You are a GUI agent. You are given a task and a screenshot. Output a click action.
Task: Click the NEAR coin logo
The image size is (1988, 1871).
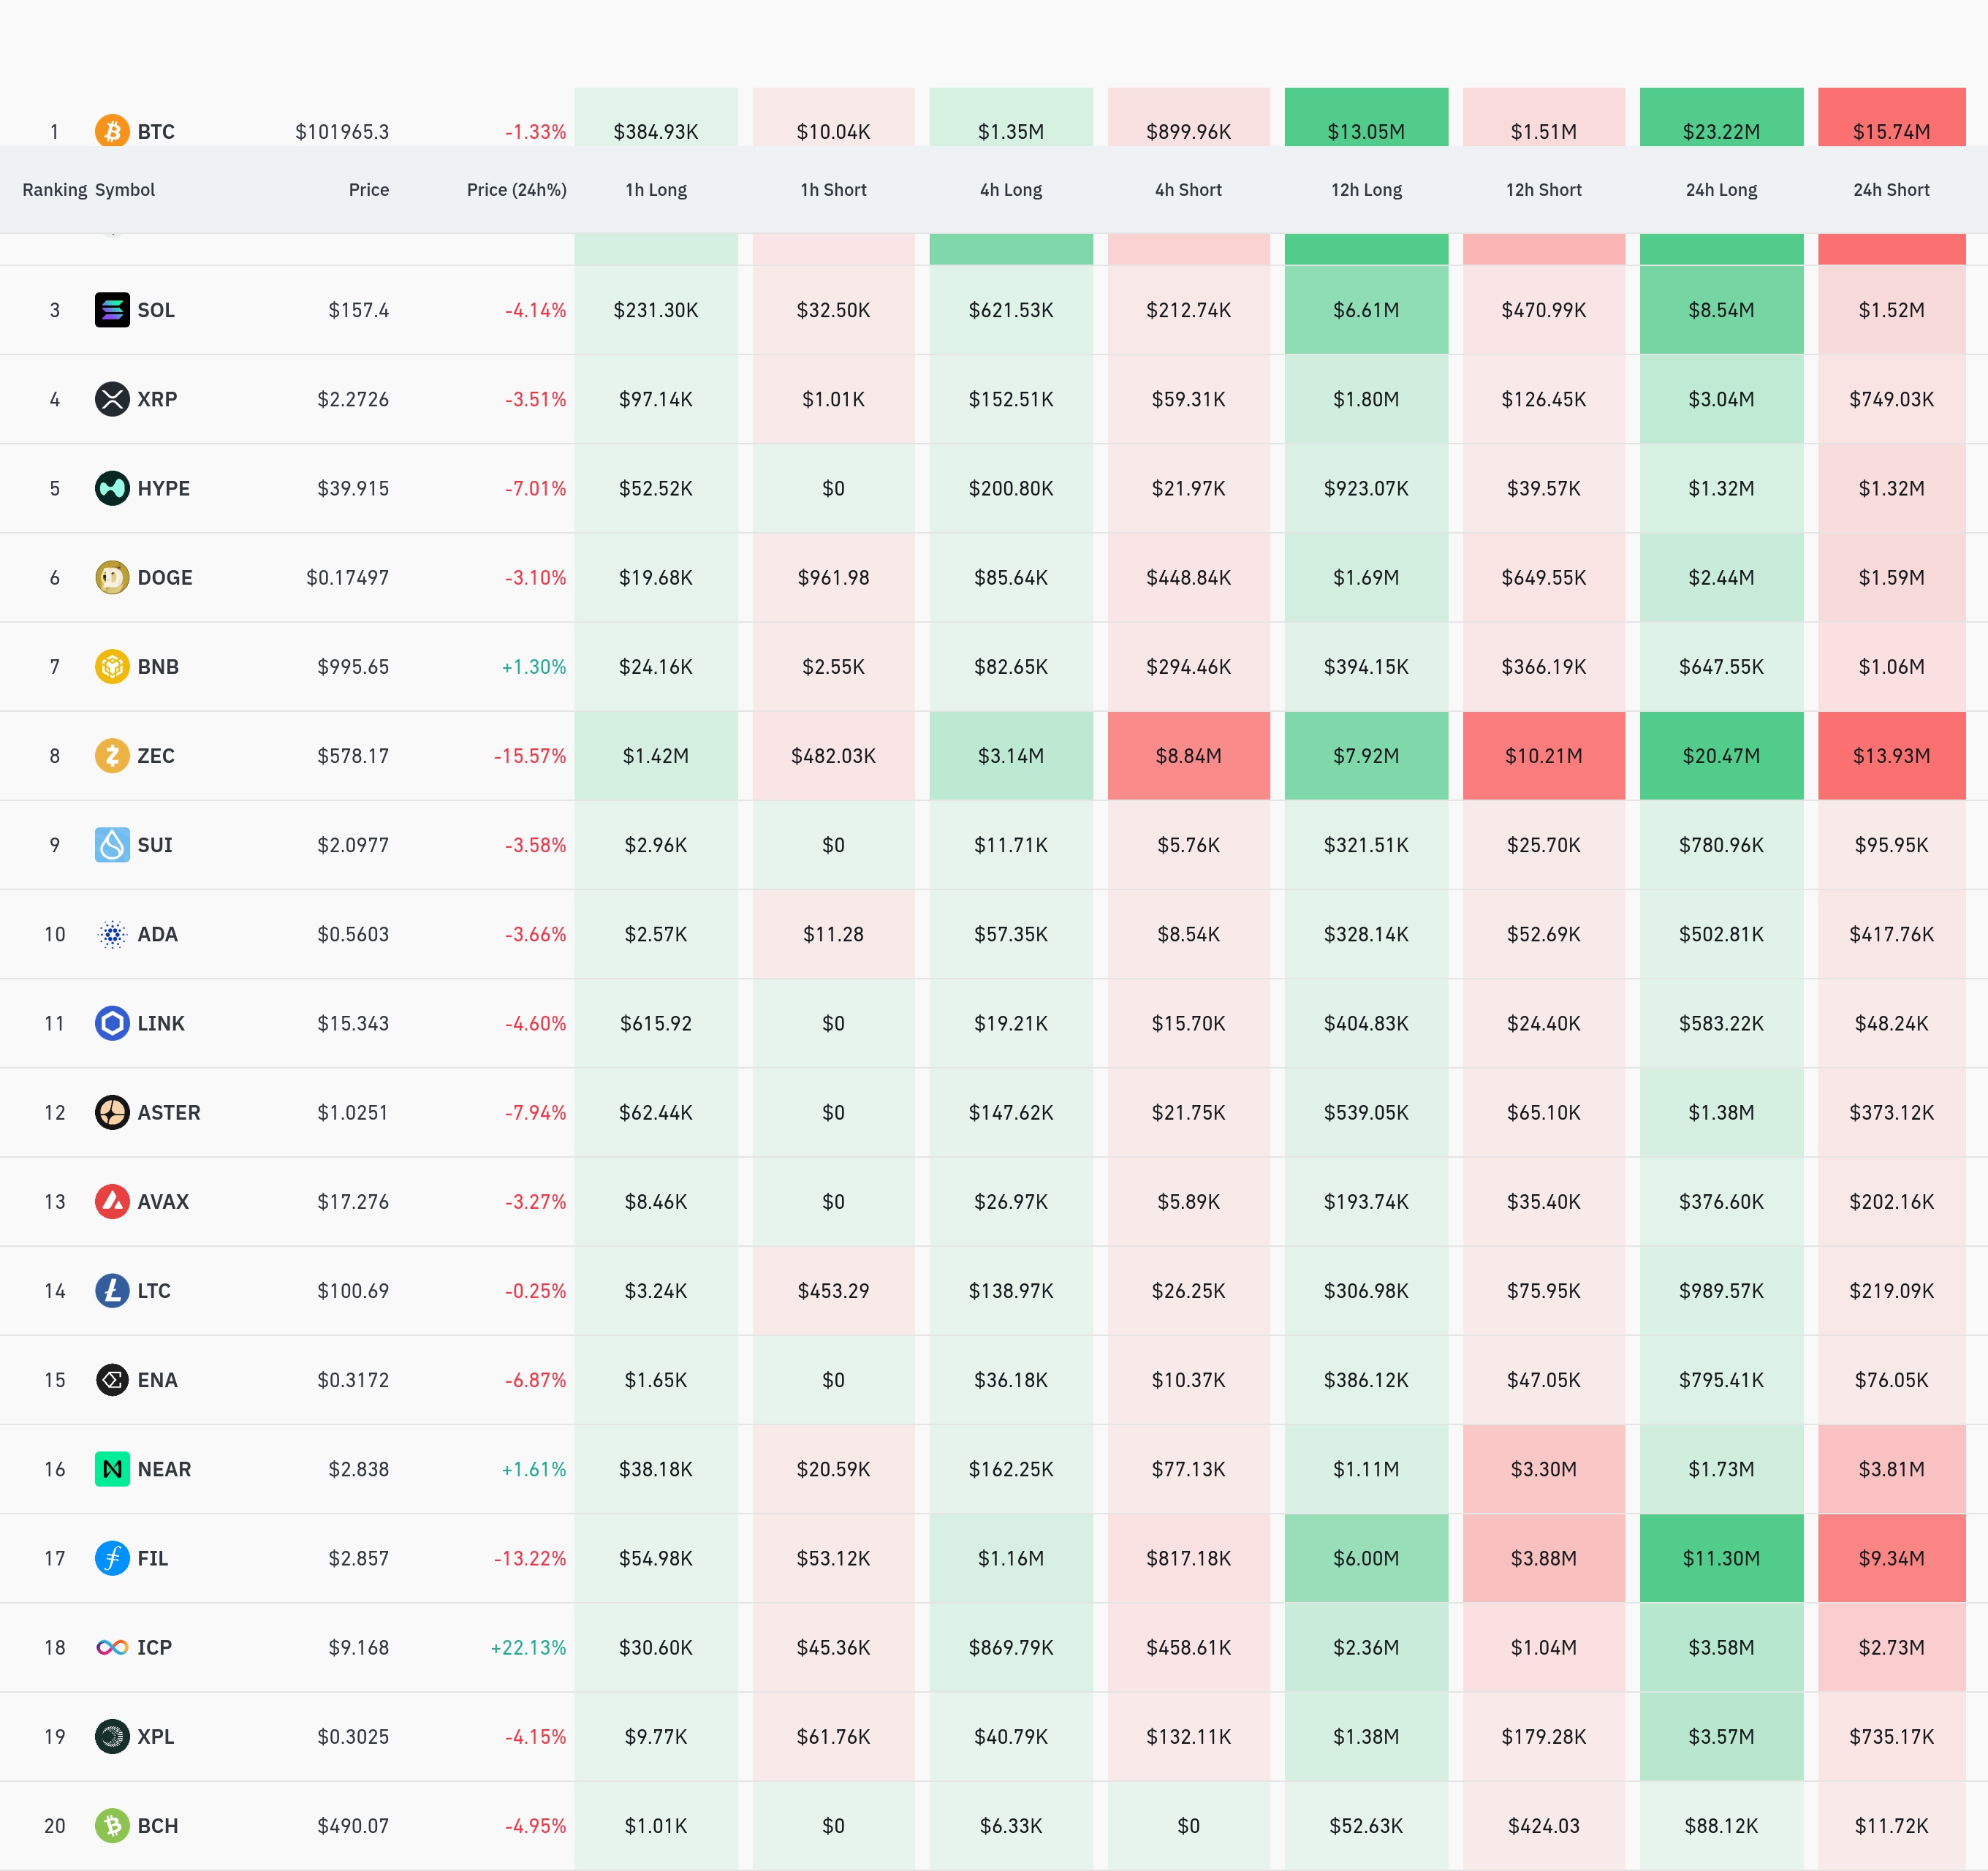pyautogui.click(x=112, y=1469)
